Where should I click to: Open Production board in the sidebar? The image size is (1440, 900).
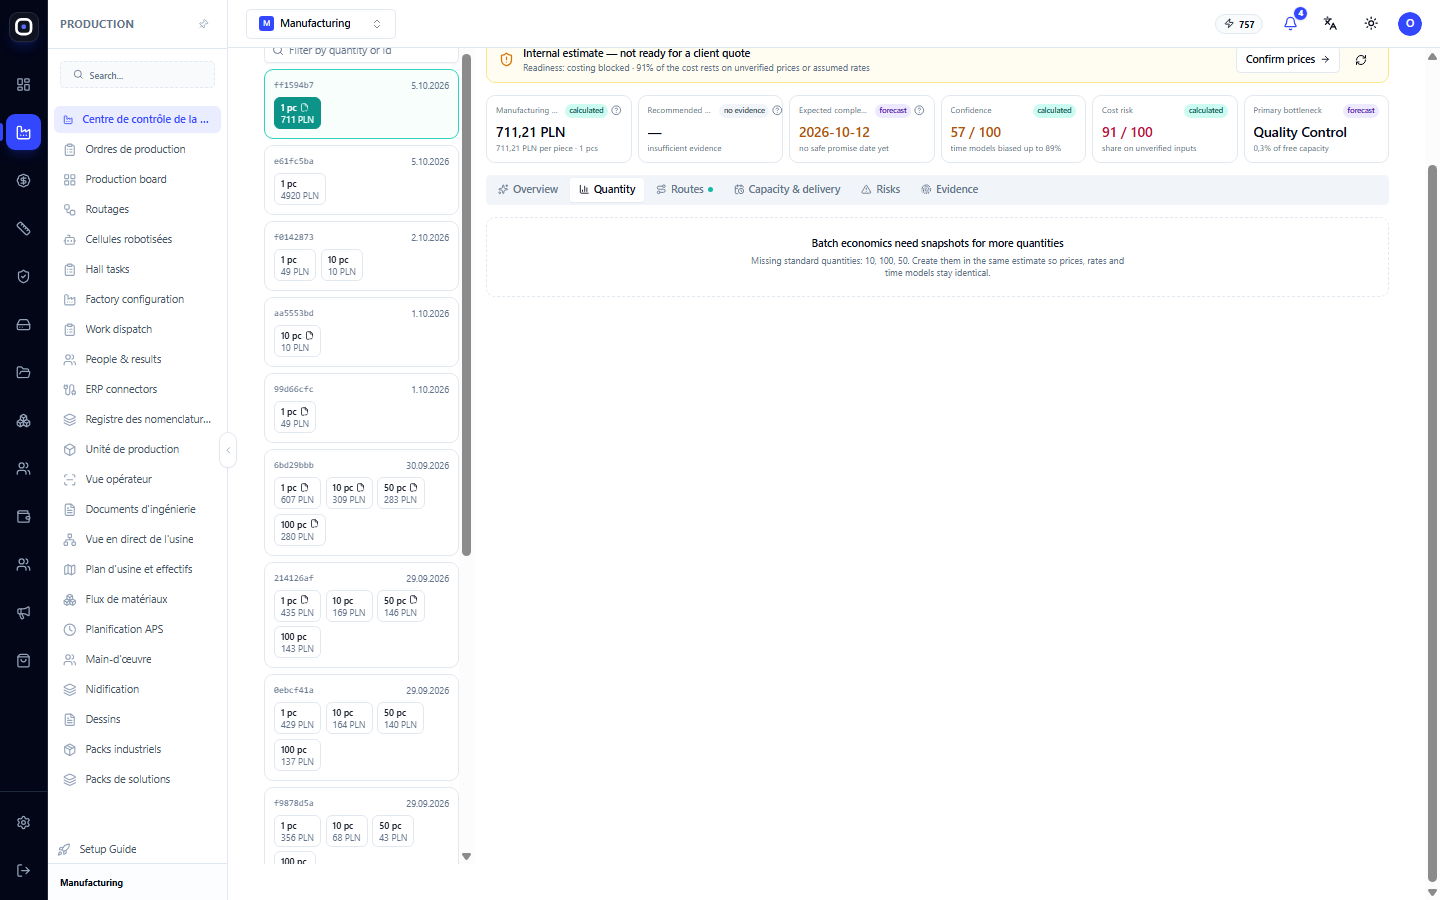coord(138,179)
